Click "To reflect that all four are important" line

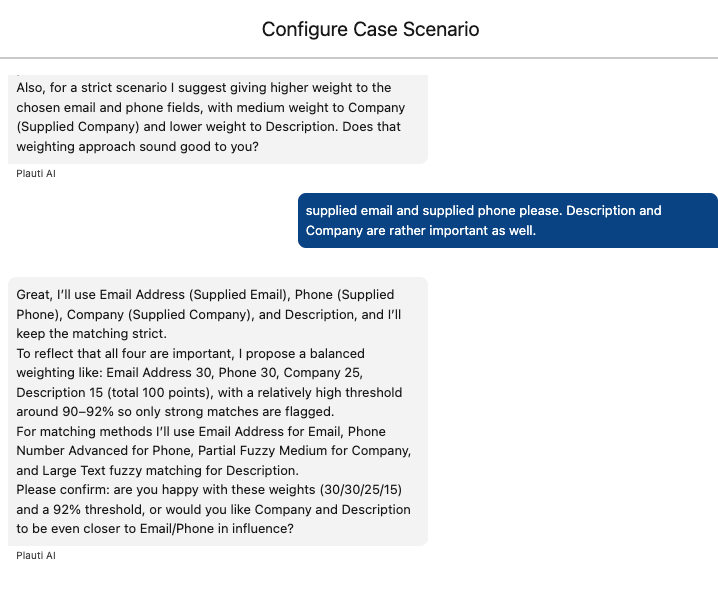190,354
